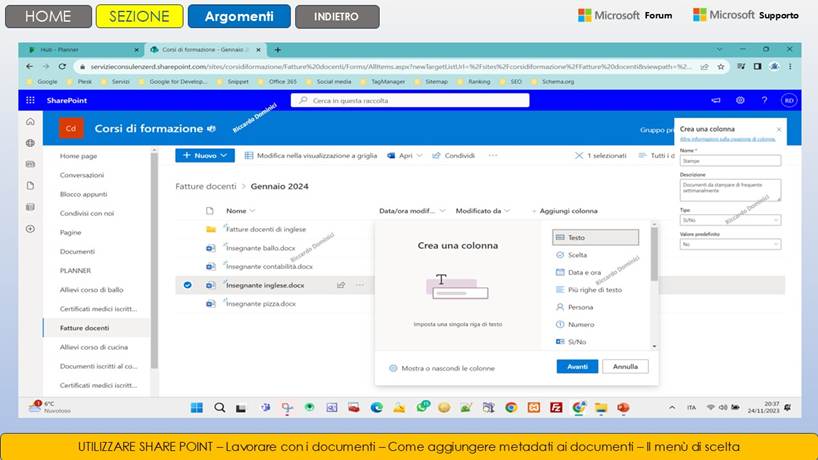Click Mostra o nascondi le colonne
Viewport: 818px width, 460px height.
(442, 368)
